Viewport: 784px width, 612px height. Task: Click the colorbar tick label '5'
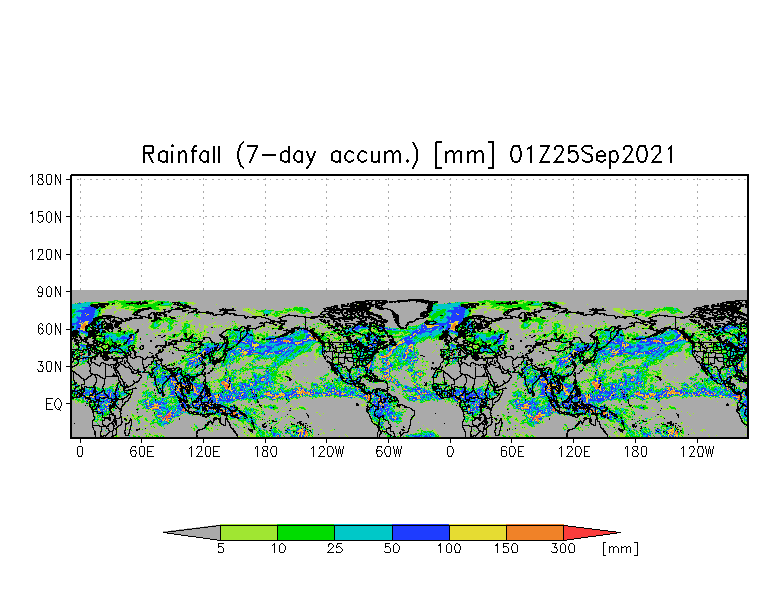point(220,548)
